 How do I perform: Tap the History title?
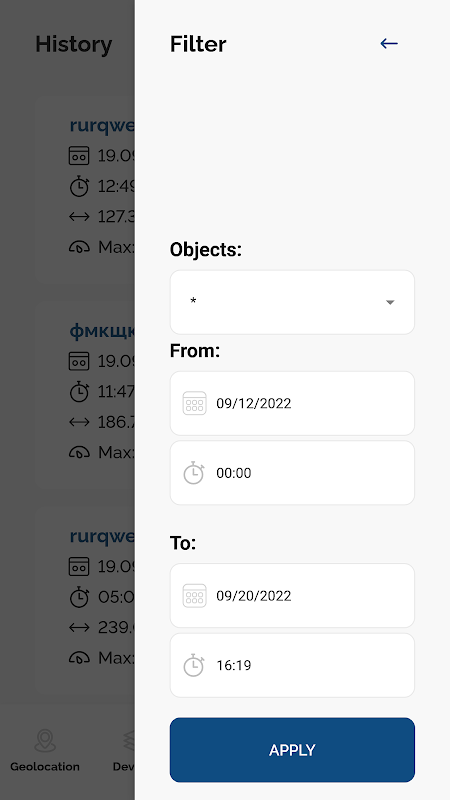click(x=73, y=44)
